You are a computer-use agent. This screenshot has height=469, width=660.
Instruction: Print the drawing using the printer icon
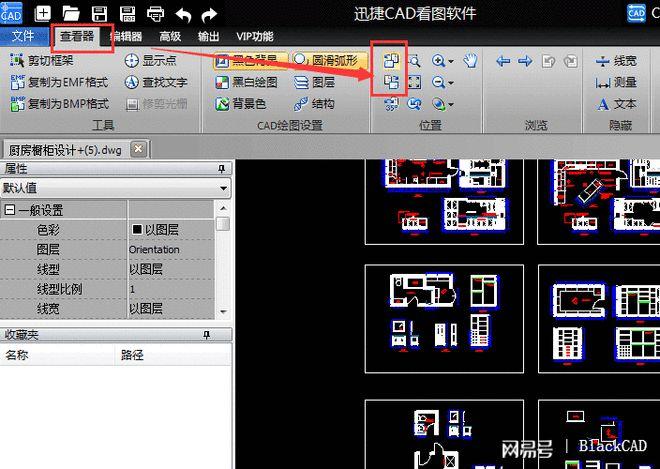coord(155,14)
